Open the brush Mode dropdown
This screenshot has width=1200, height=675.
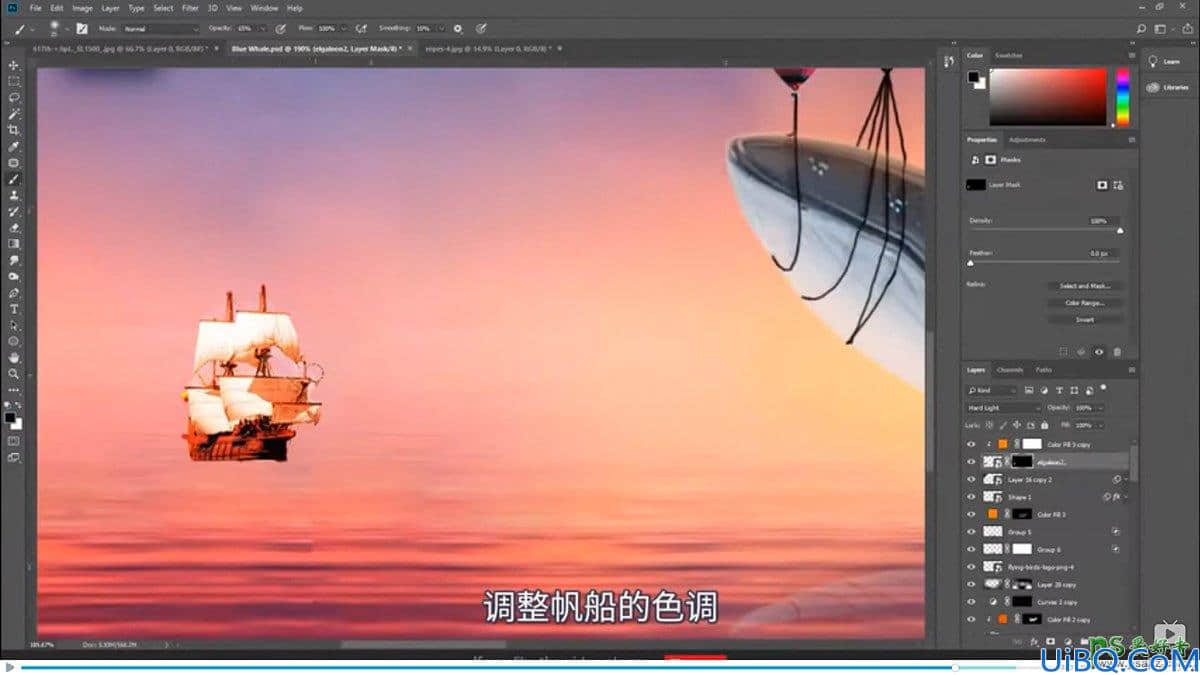[x=160, y=29]
